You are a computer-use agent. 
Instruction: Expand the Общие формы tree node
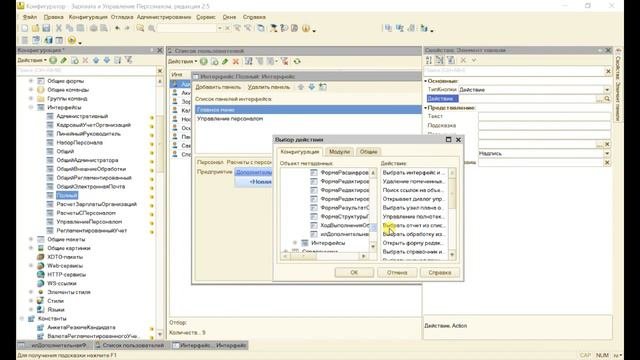[31, 81]
